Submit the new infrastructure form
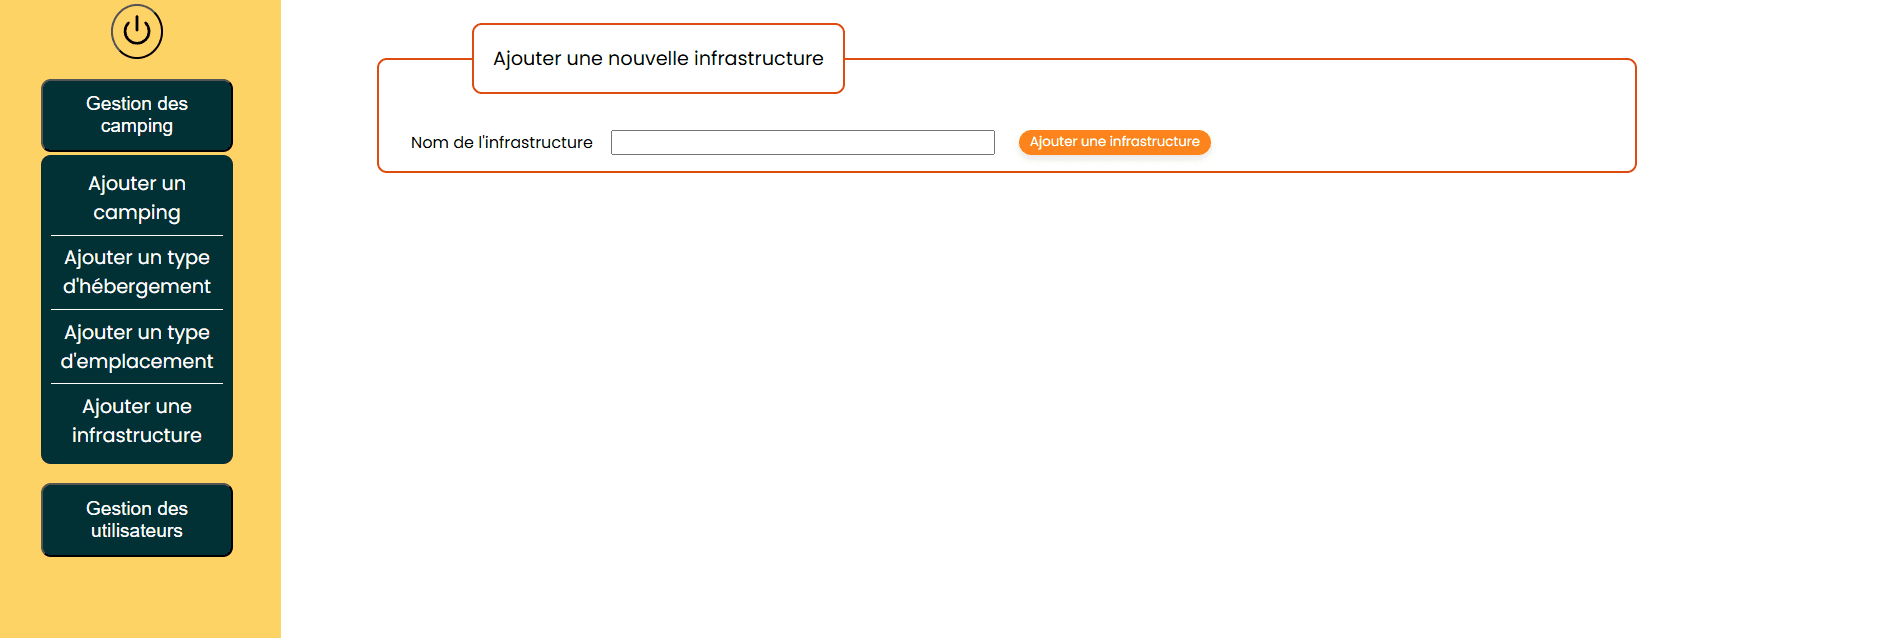The height and width of the screenshot is (638, 1904). pyautogui.click(x=1115, y=142)
